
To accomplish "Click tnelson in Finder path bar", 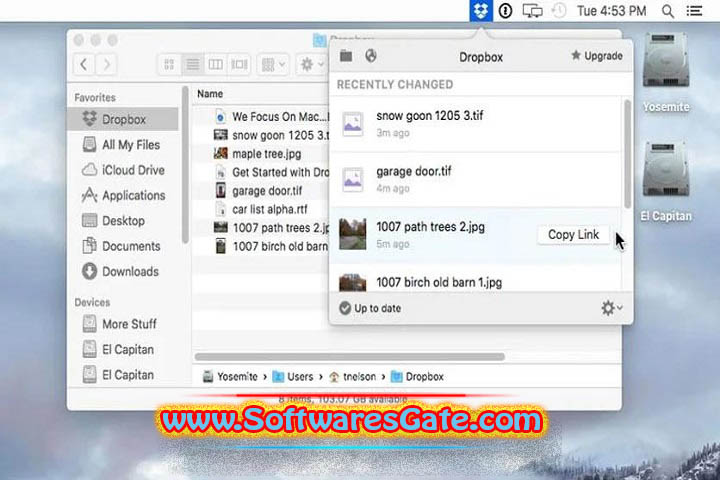I will click(353, 377).
